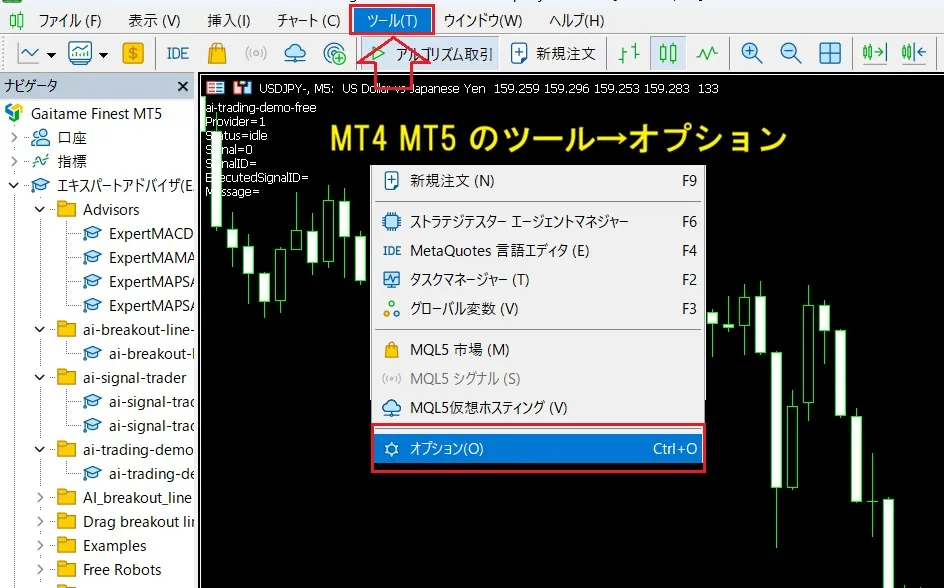Click the green plus signal toolbar icon
The width and height of the screenshot is (944, 588).
point(334,53)
